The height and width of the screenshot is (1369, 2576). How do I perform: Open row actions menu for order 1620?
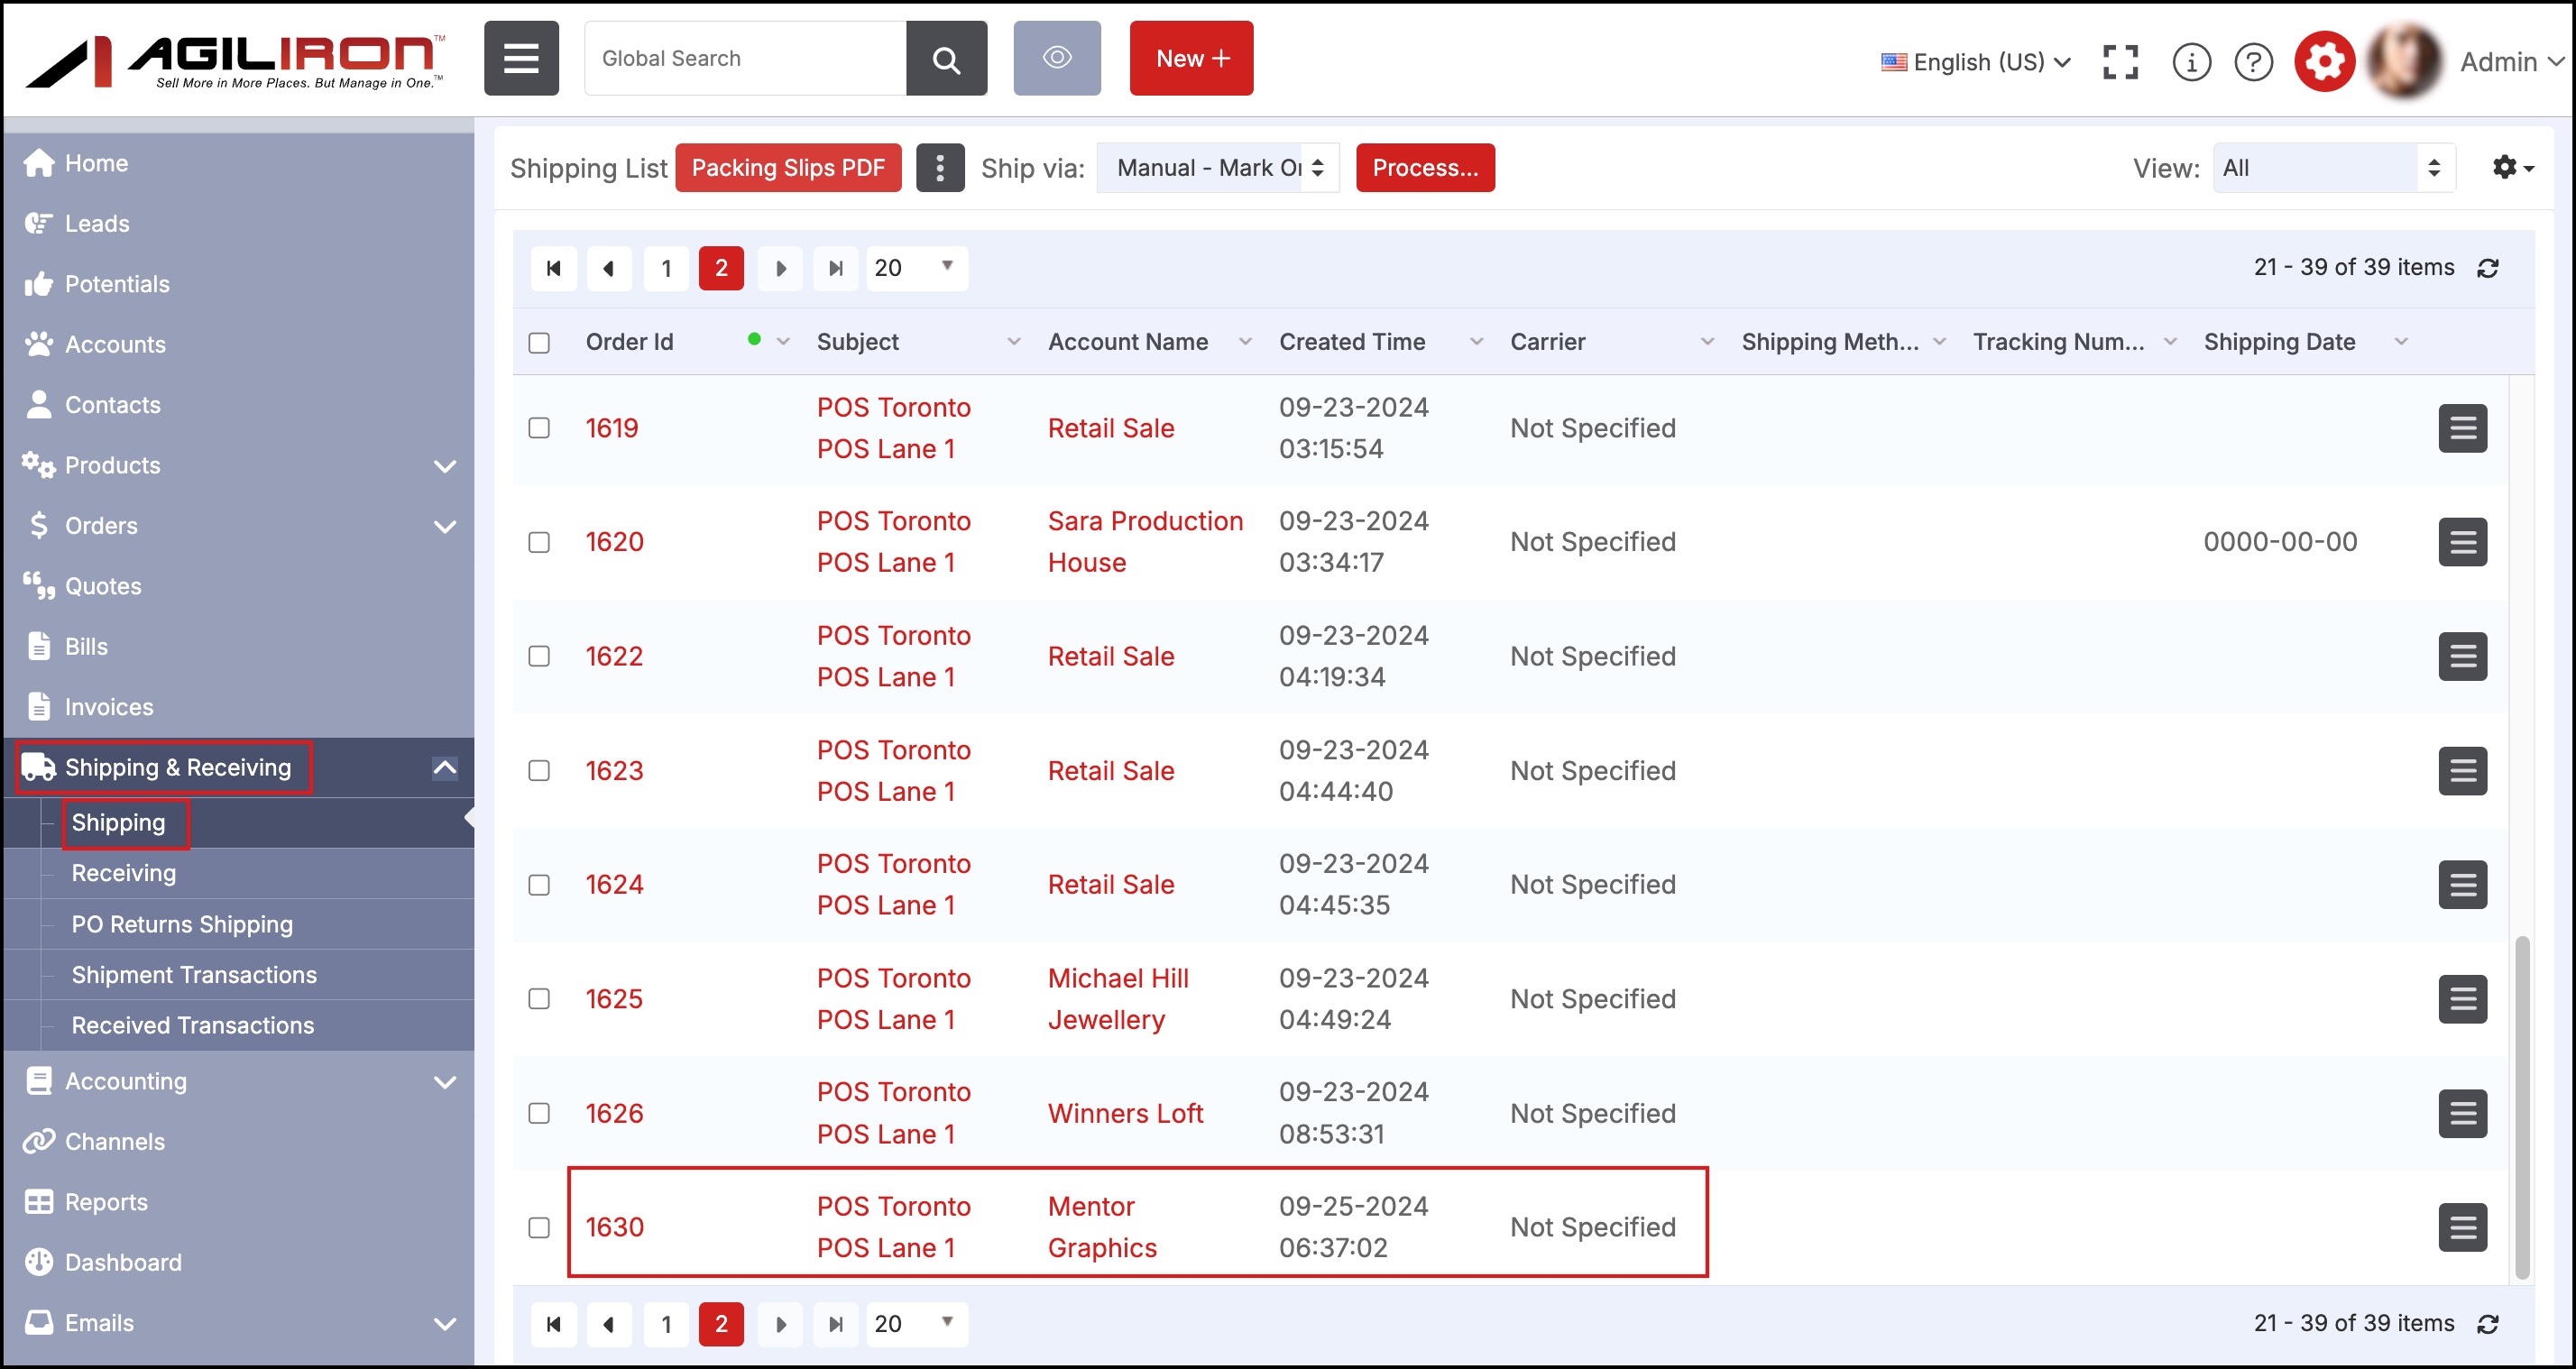[2462, 542]
